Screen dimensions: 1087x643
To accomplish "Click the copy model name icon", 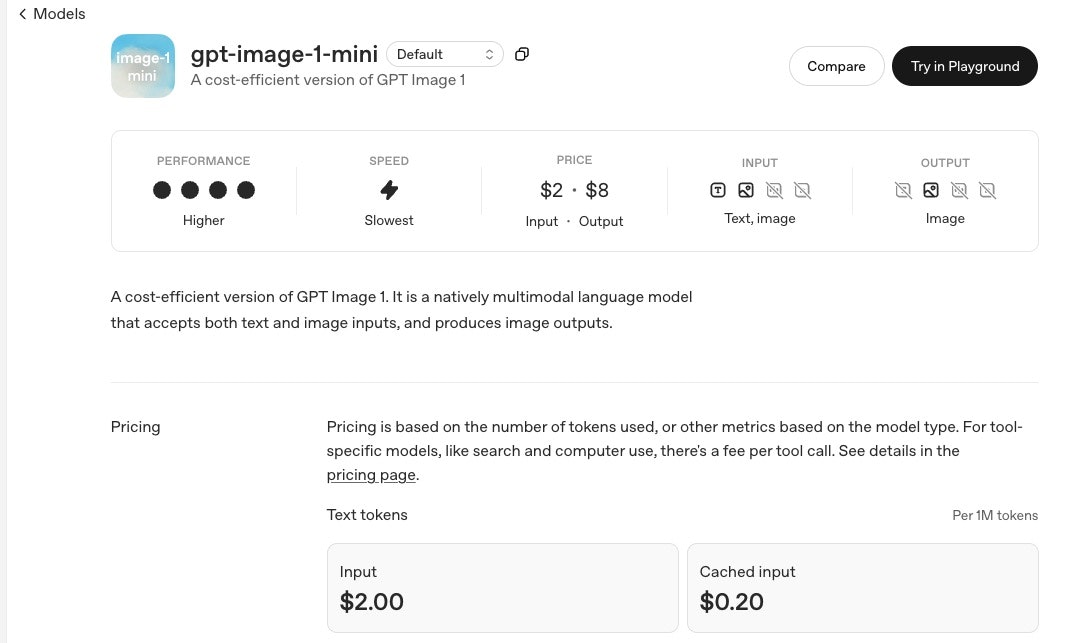I will 521,54.
